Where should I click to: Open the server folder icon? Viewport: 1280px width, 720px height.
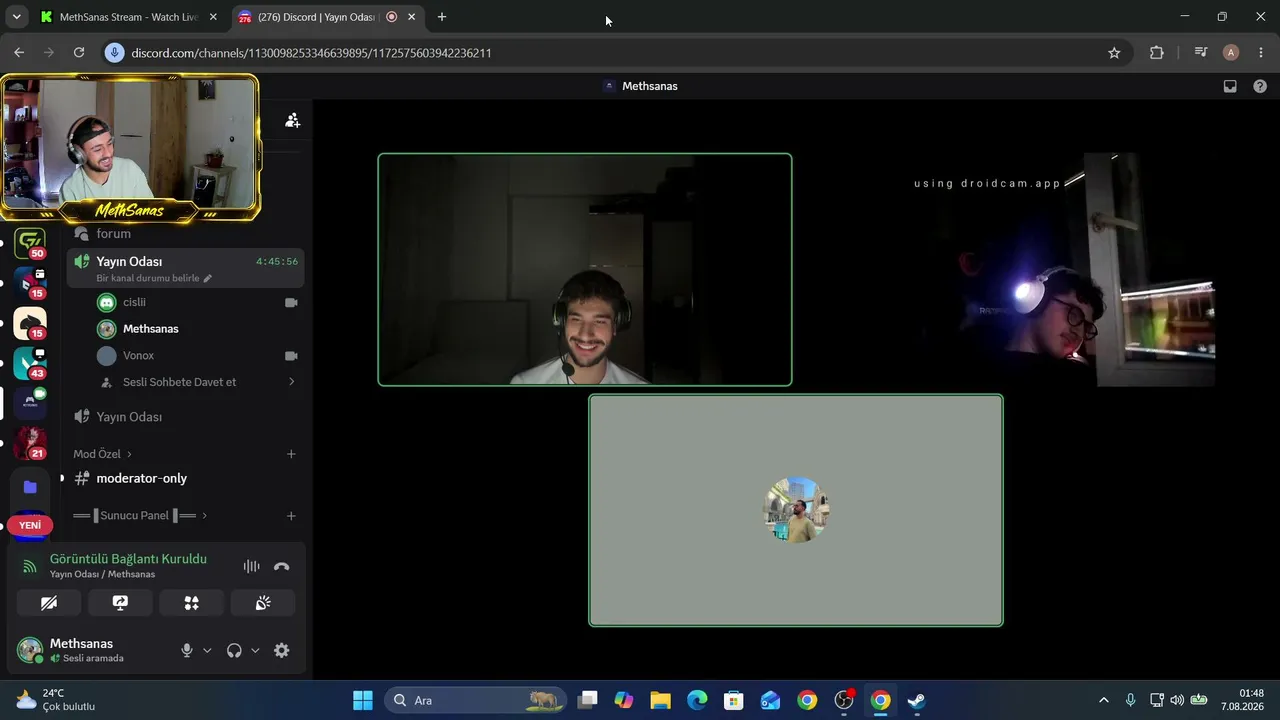(x=30, y=487)
